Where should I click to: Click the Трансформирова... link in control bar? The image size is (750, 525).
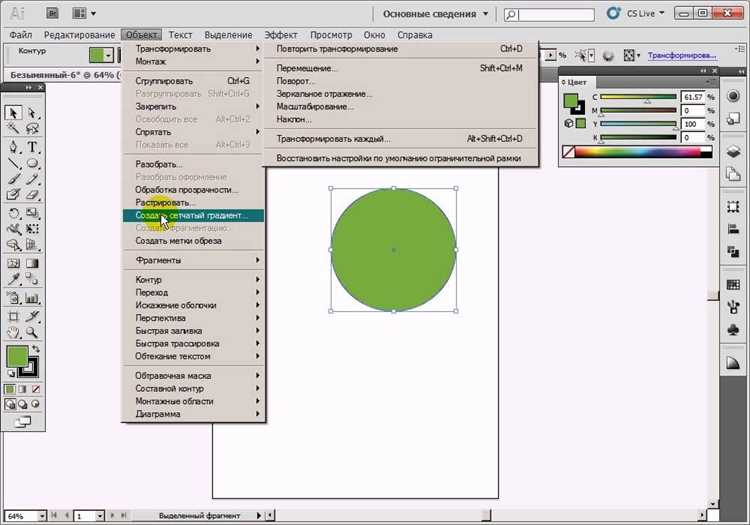[x=682, y=55]
